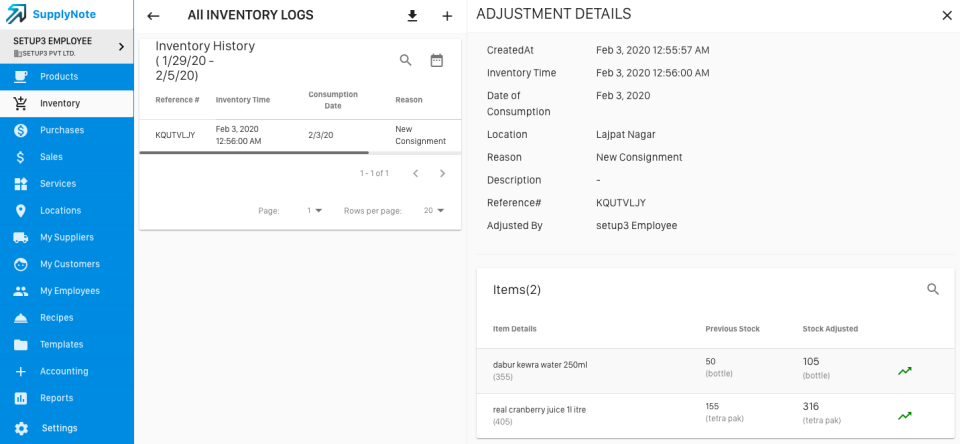Click the setup3 Employee adjusted-by value
The image size is (960, 444).
coord(637,226)
